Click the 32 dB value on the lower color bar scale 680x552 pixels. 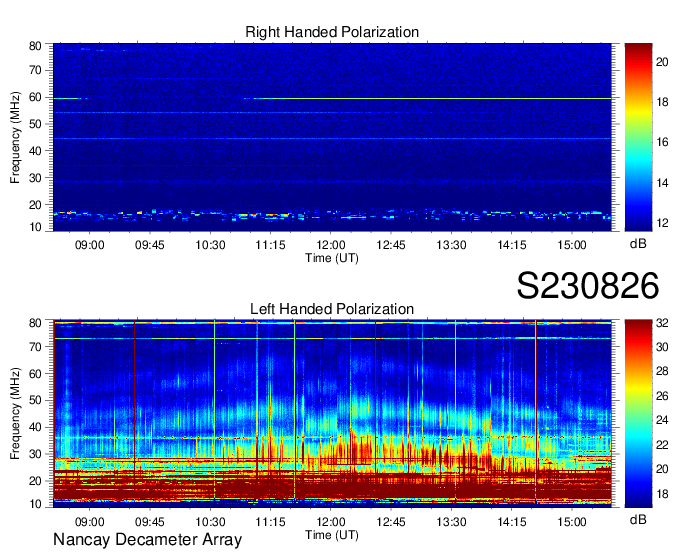[662, 323]
